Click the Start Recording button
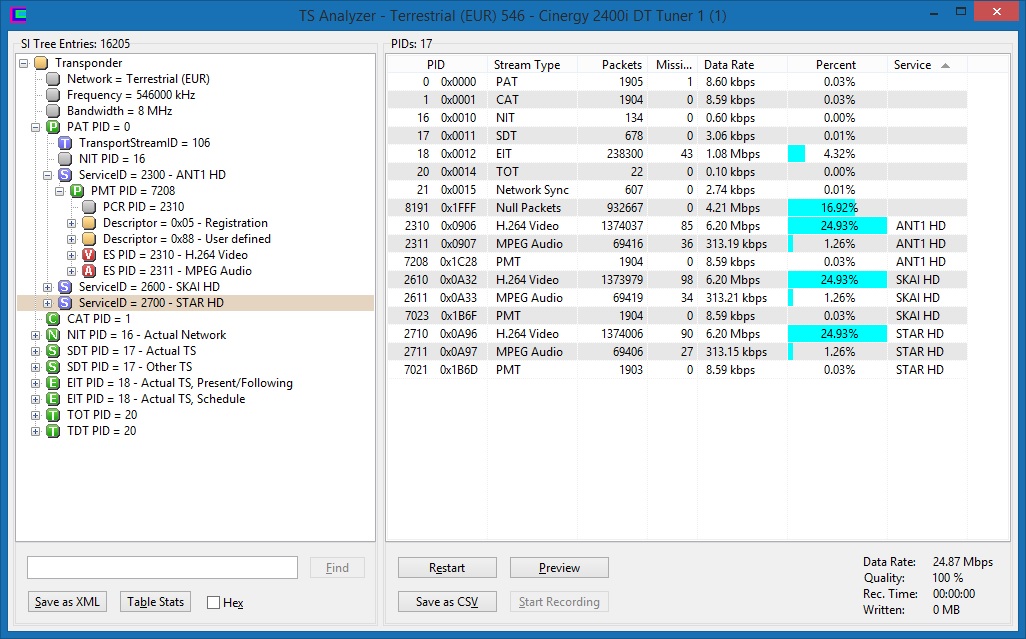Screen dimensions: 1026x639 [x=559, y=602]
